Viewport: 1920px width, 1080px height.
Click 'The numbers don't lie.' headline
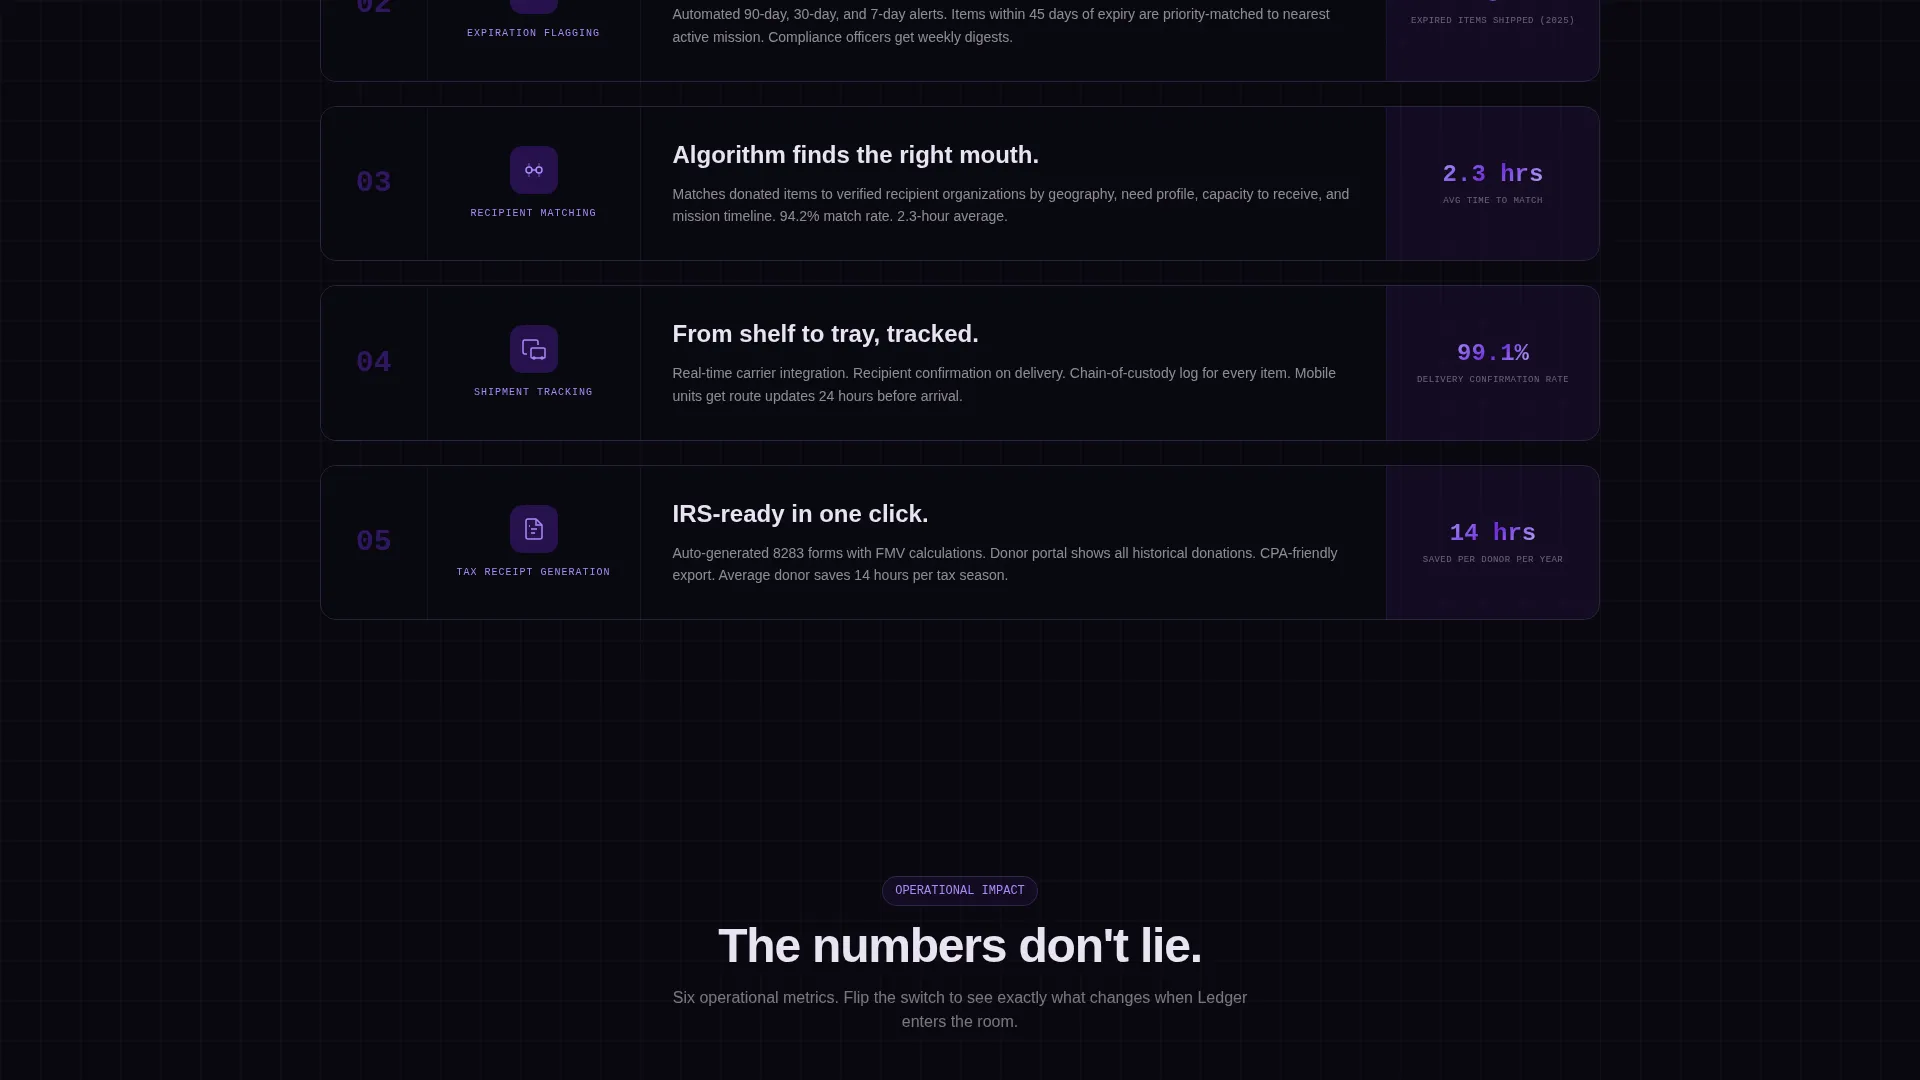[x=959, y=946]
